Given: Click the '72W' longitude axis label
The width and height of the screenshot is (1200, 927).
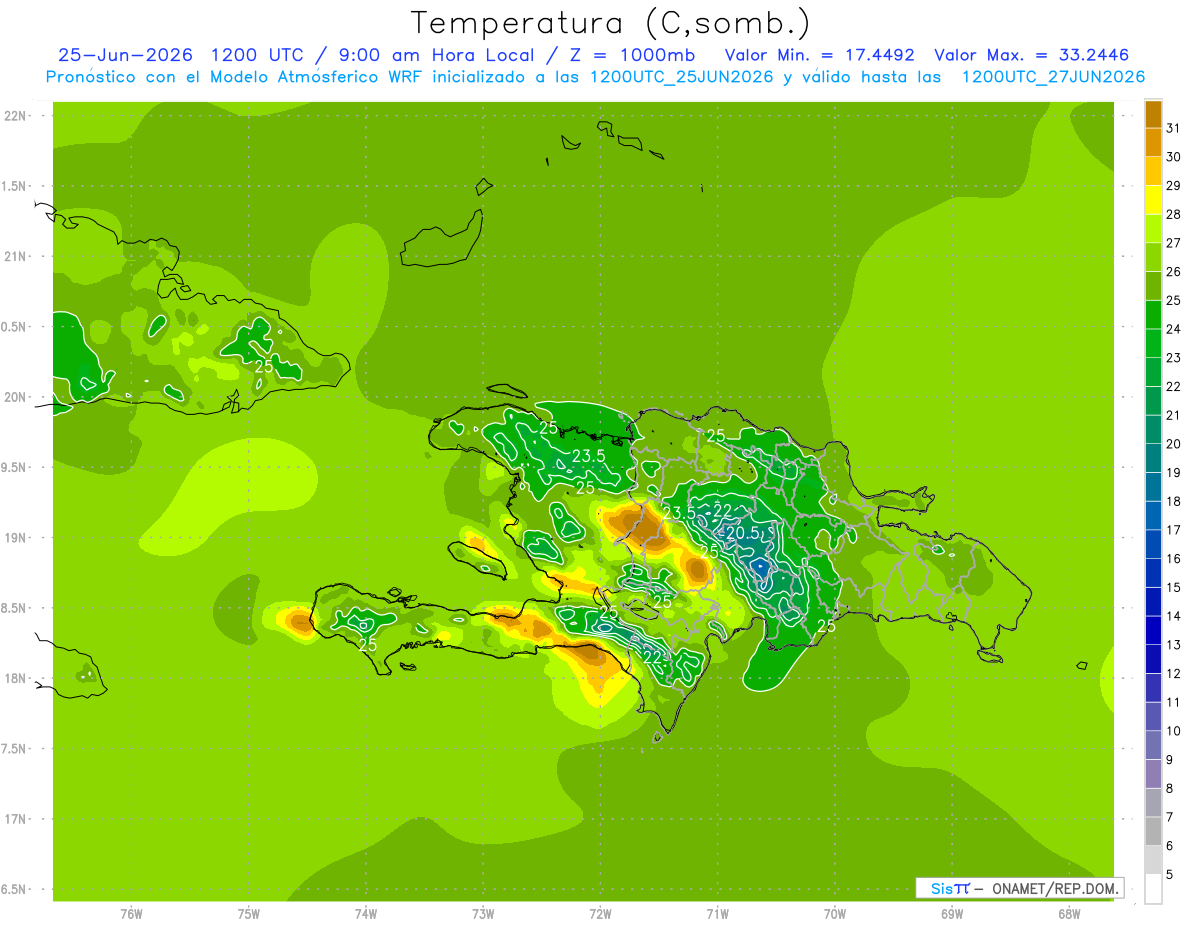Looking at the screenshot, I should click(x=600, y=914).
